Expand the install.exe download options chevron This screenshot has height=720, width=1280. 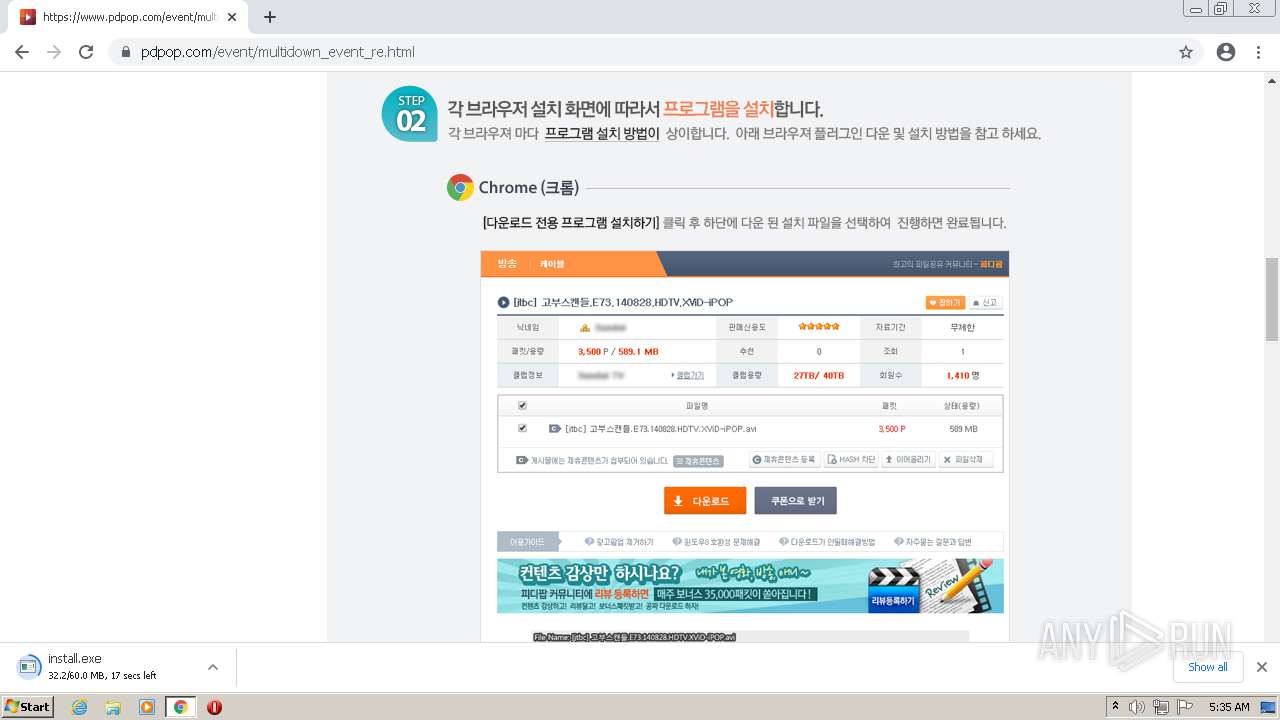[212, 667]
